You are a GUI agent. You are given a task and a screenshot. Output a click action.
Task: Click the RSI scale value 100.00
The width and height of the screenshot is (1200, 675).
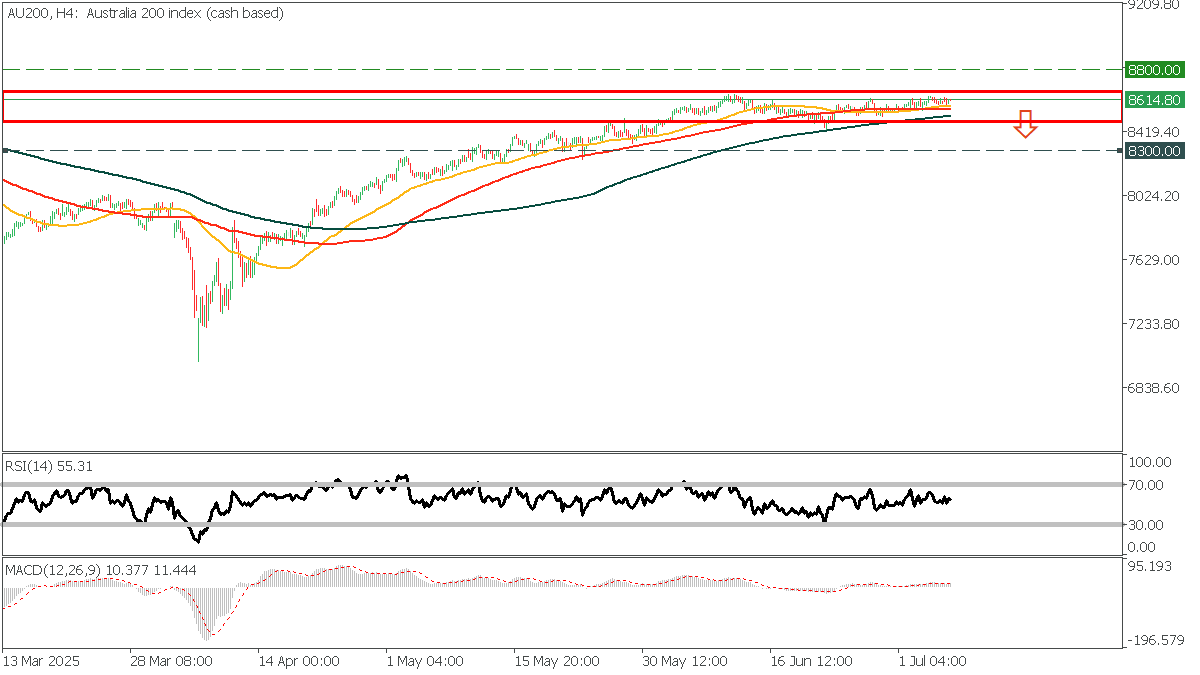[x=1151, y=462]
